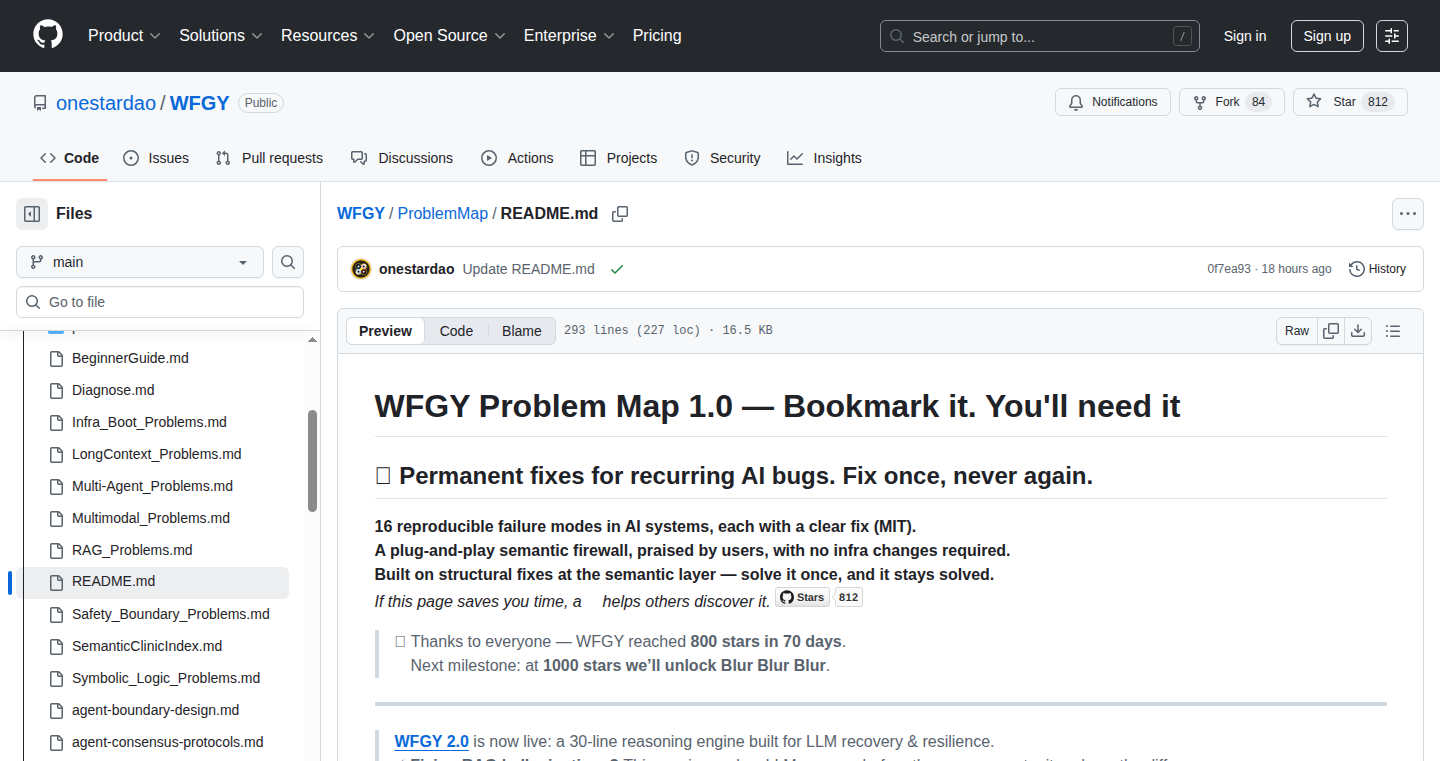Screen dimensions: 1440x761
Task: Copy raw file contents icon
Action: pos(1331,331)
